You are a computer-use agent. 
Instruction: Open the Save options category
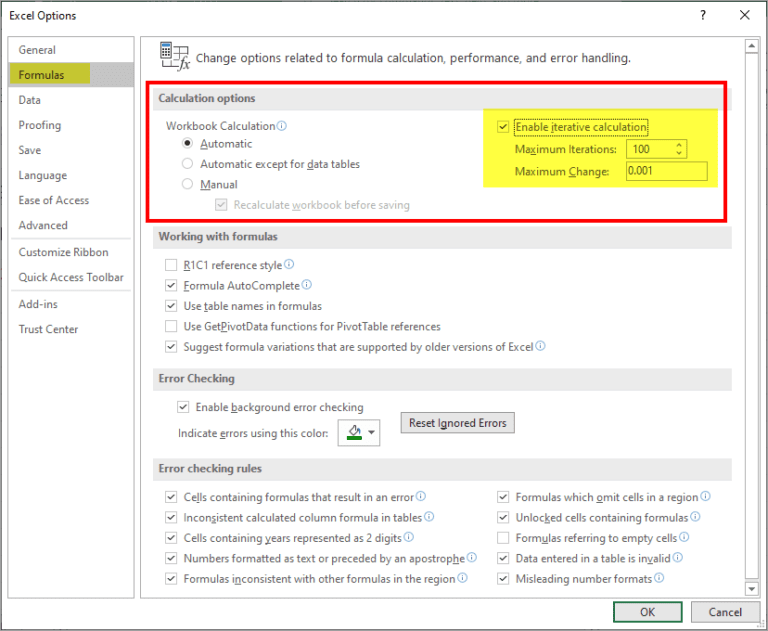71,150
